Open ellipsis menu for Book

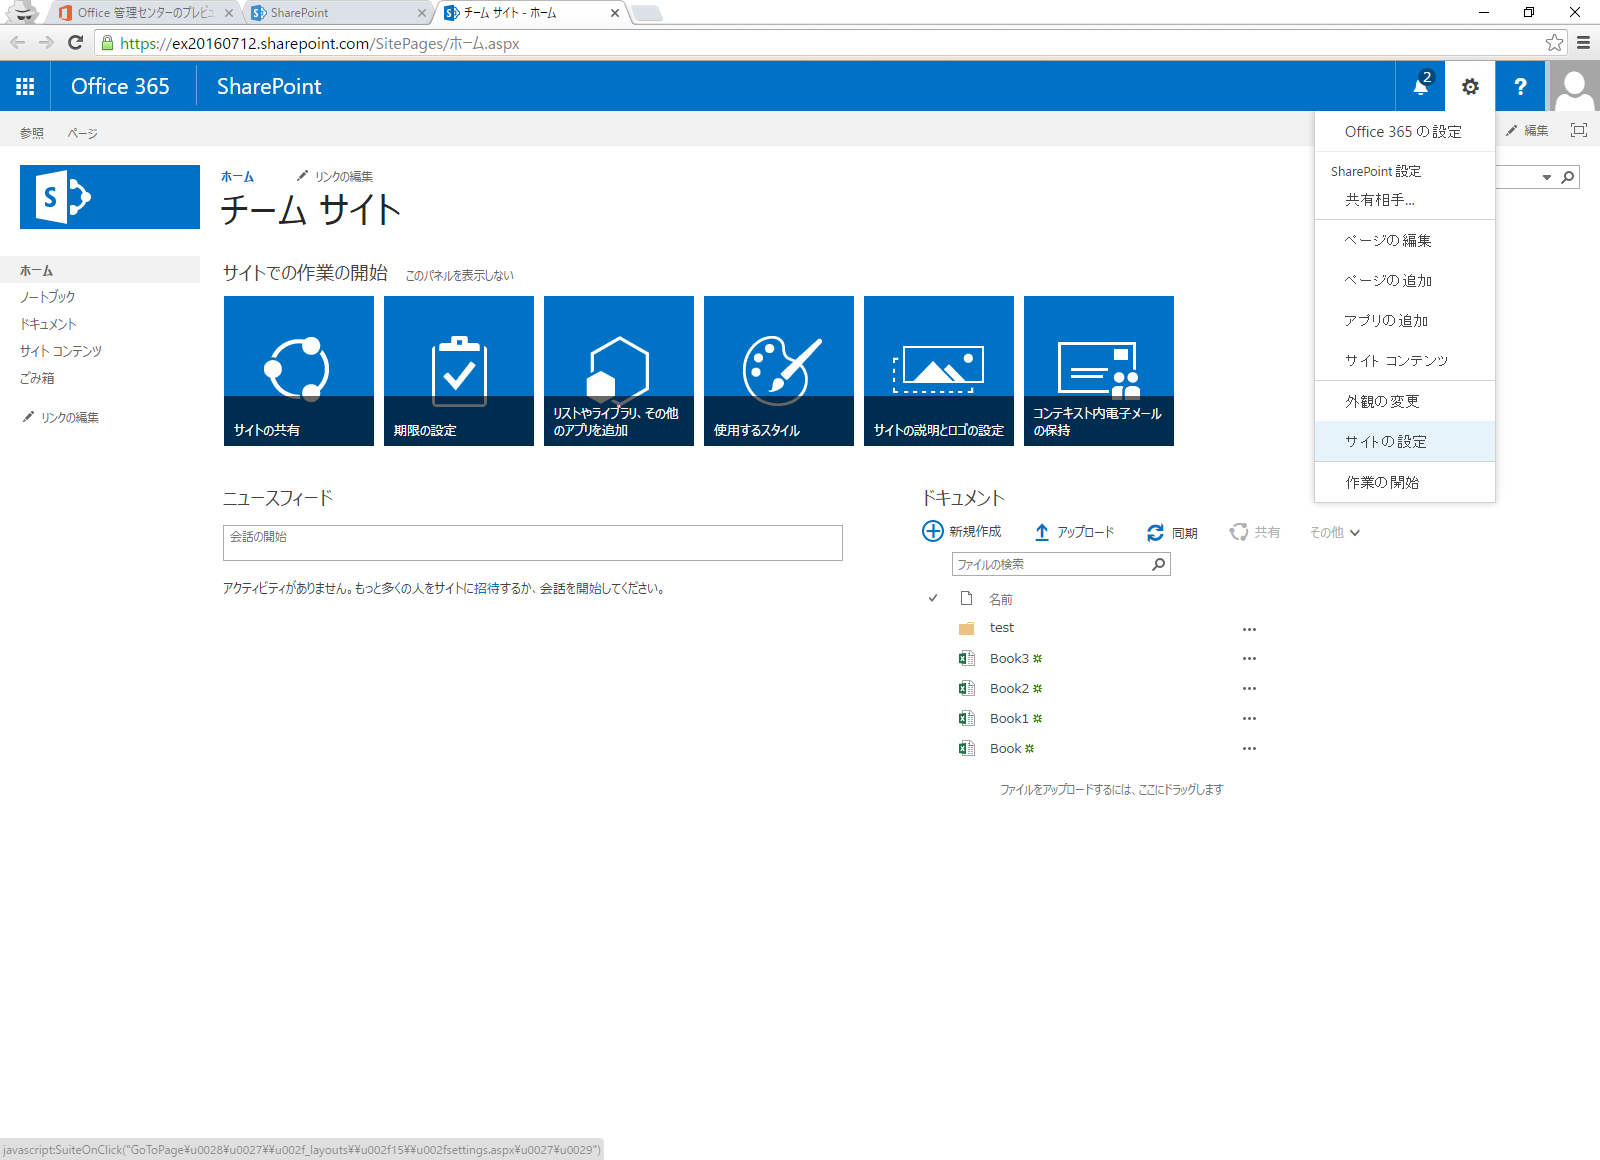[1249, 748]
